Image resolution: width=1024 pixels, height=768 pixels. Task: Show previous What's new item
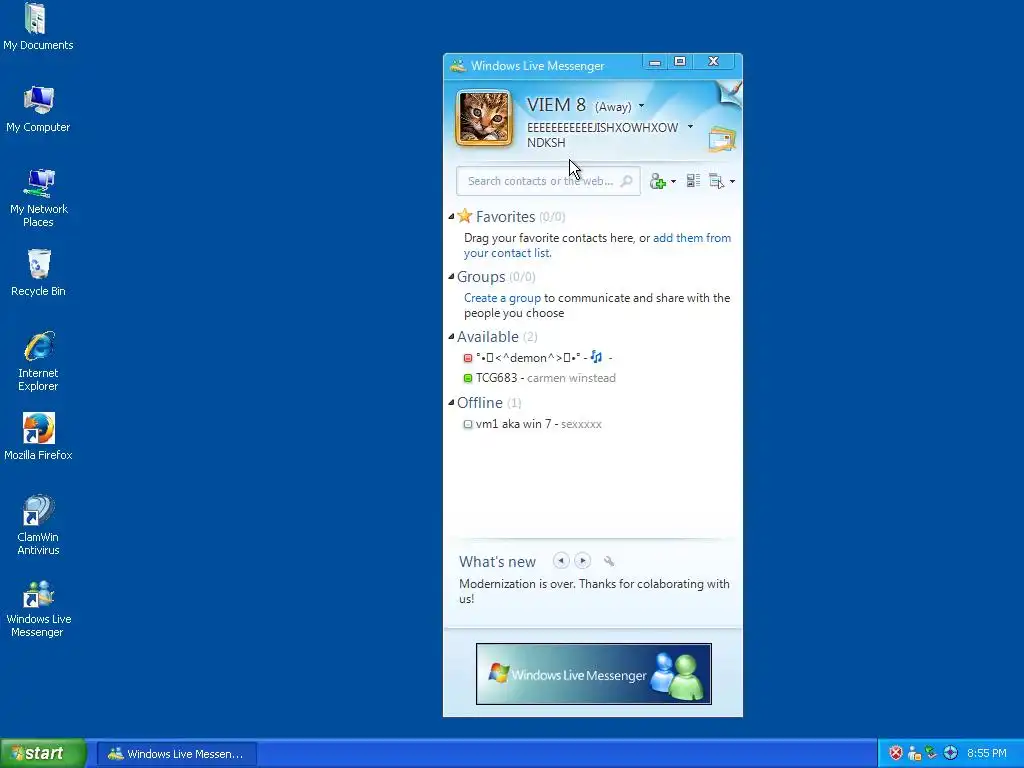(561, 560)
